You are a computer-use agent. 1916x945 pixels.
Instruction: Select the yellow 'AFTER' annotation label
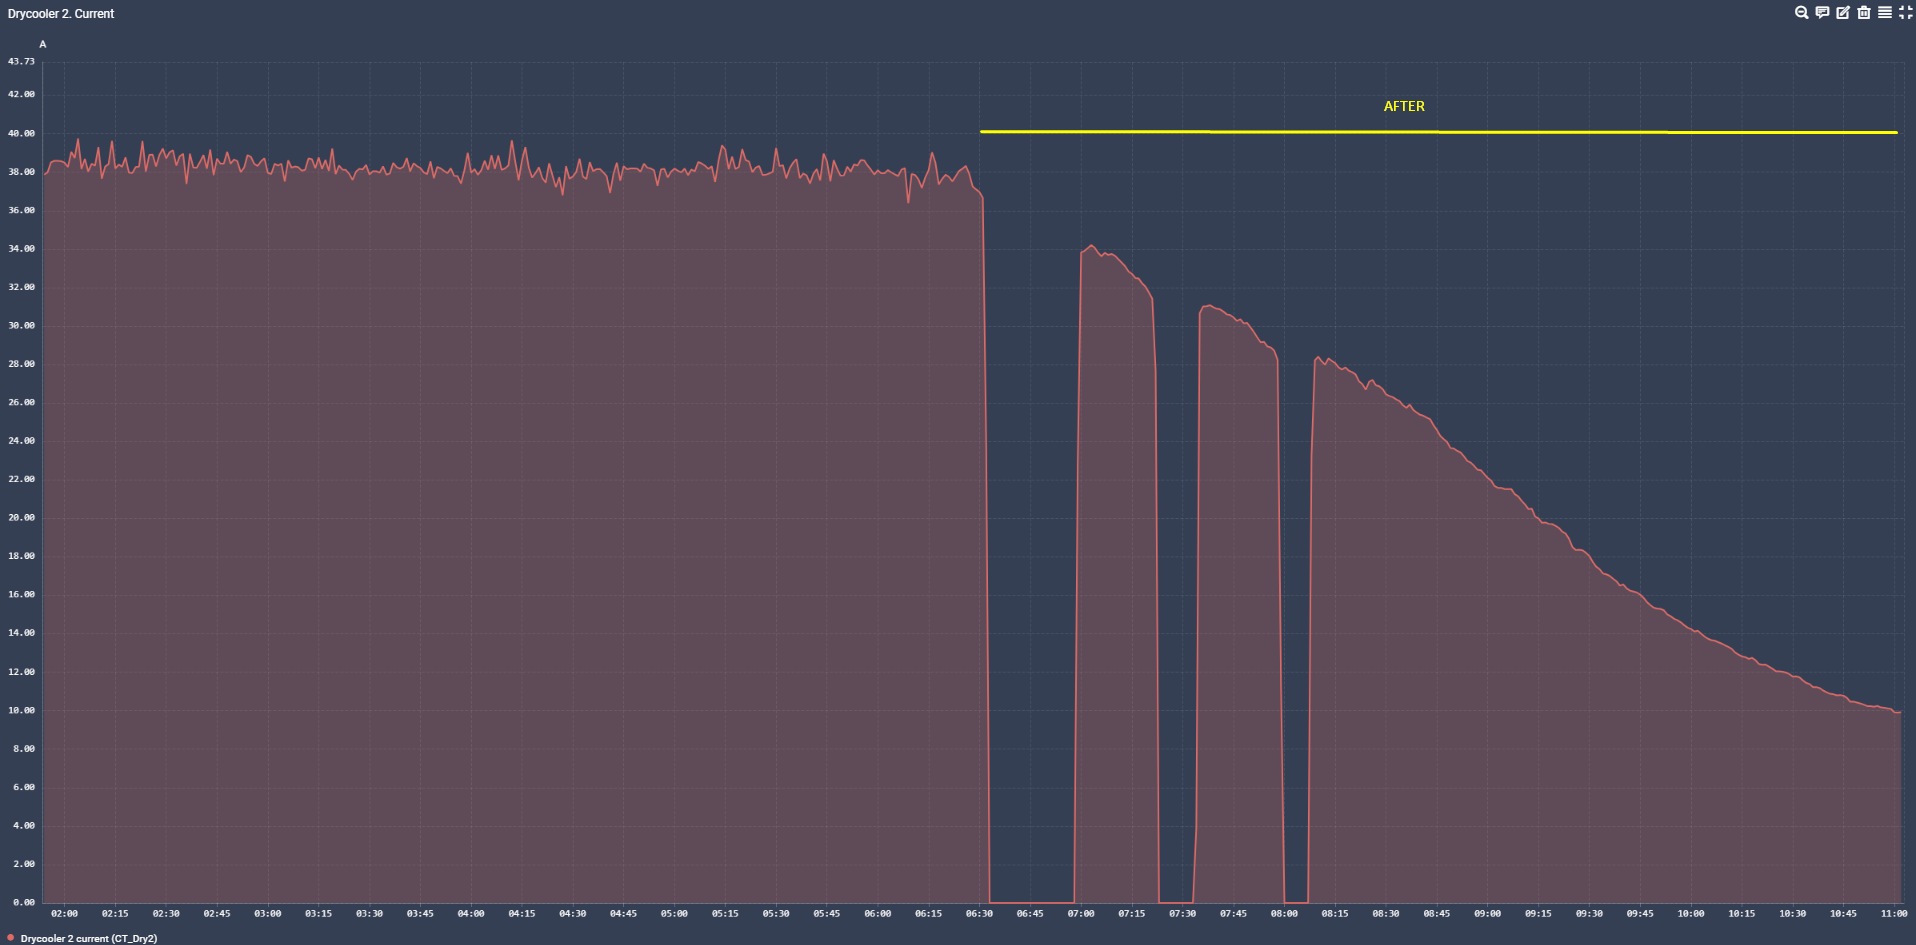[1404, 105]
